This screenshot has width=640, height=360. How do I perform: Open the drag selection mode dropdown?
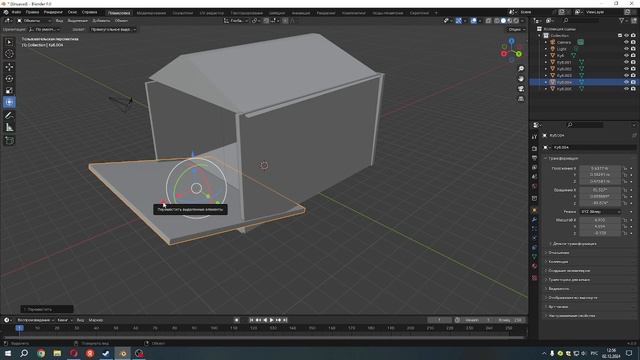point(113,29)
